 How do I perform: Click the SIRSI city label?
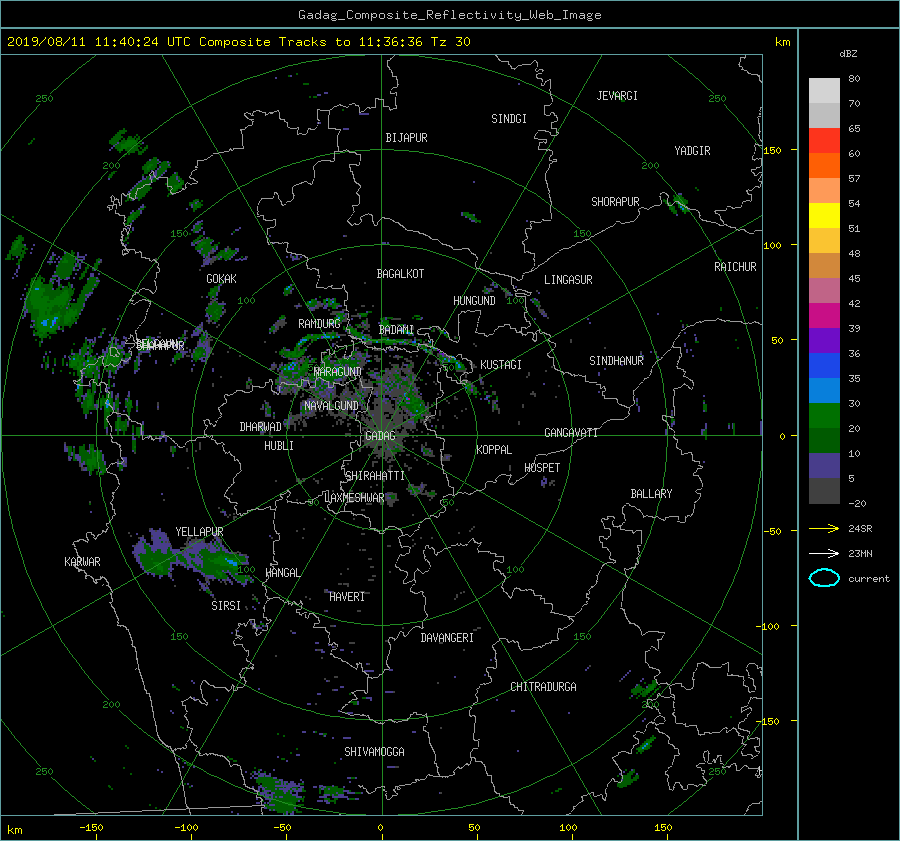click(226, 606)
